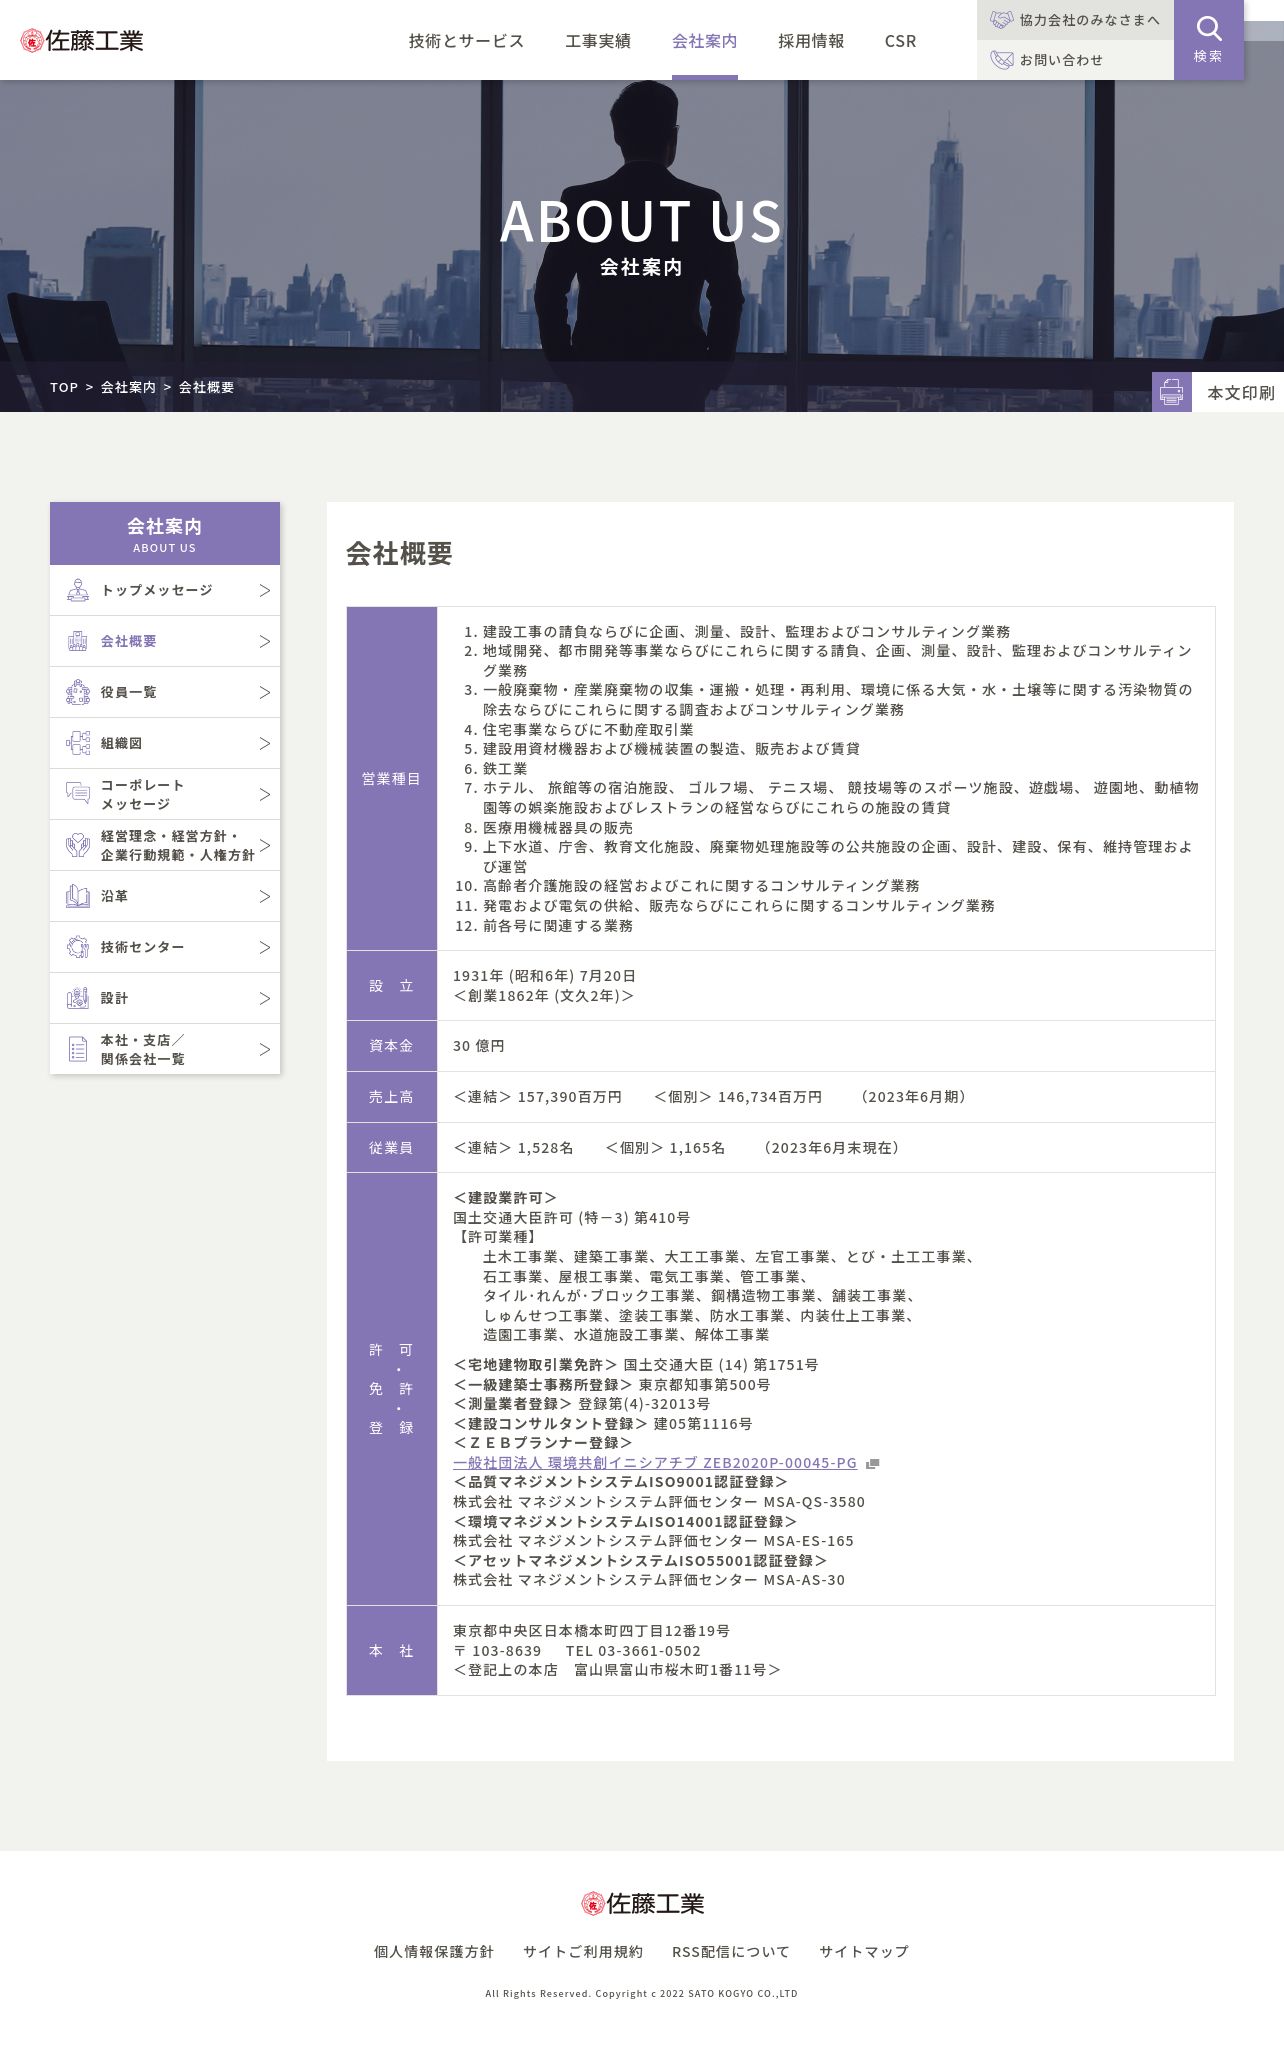Click the gear icon beside 技術センター
Screen dimensions: 1284x2060
pos(78,947)
